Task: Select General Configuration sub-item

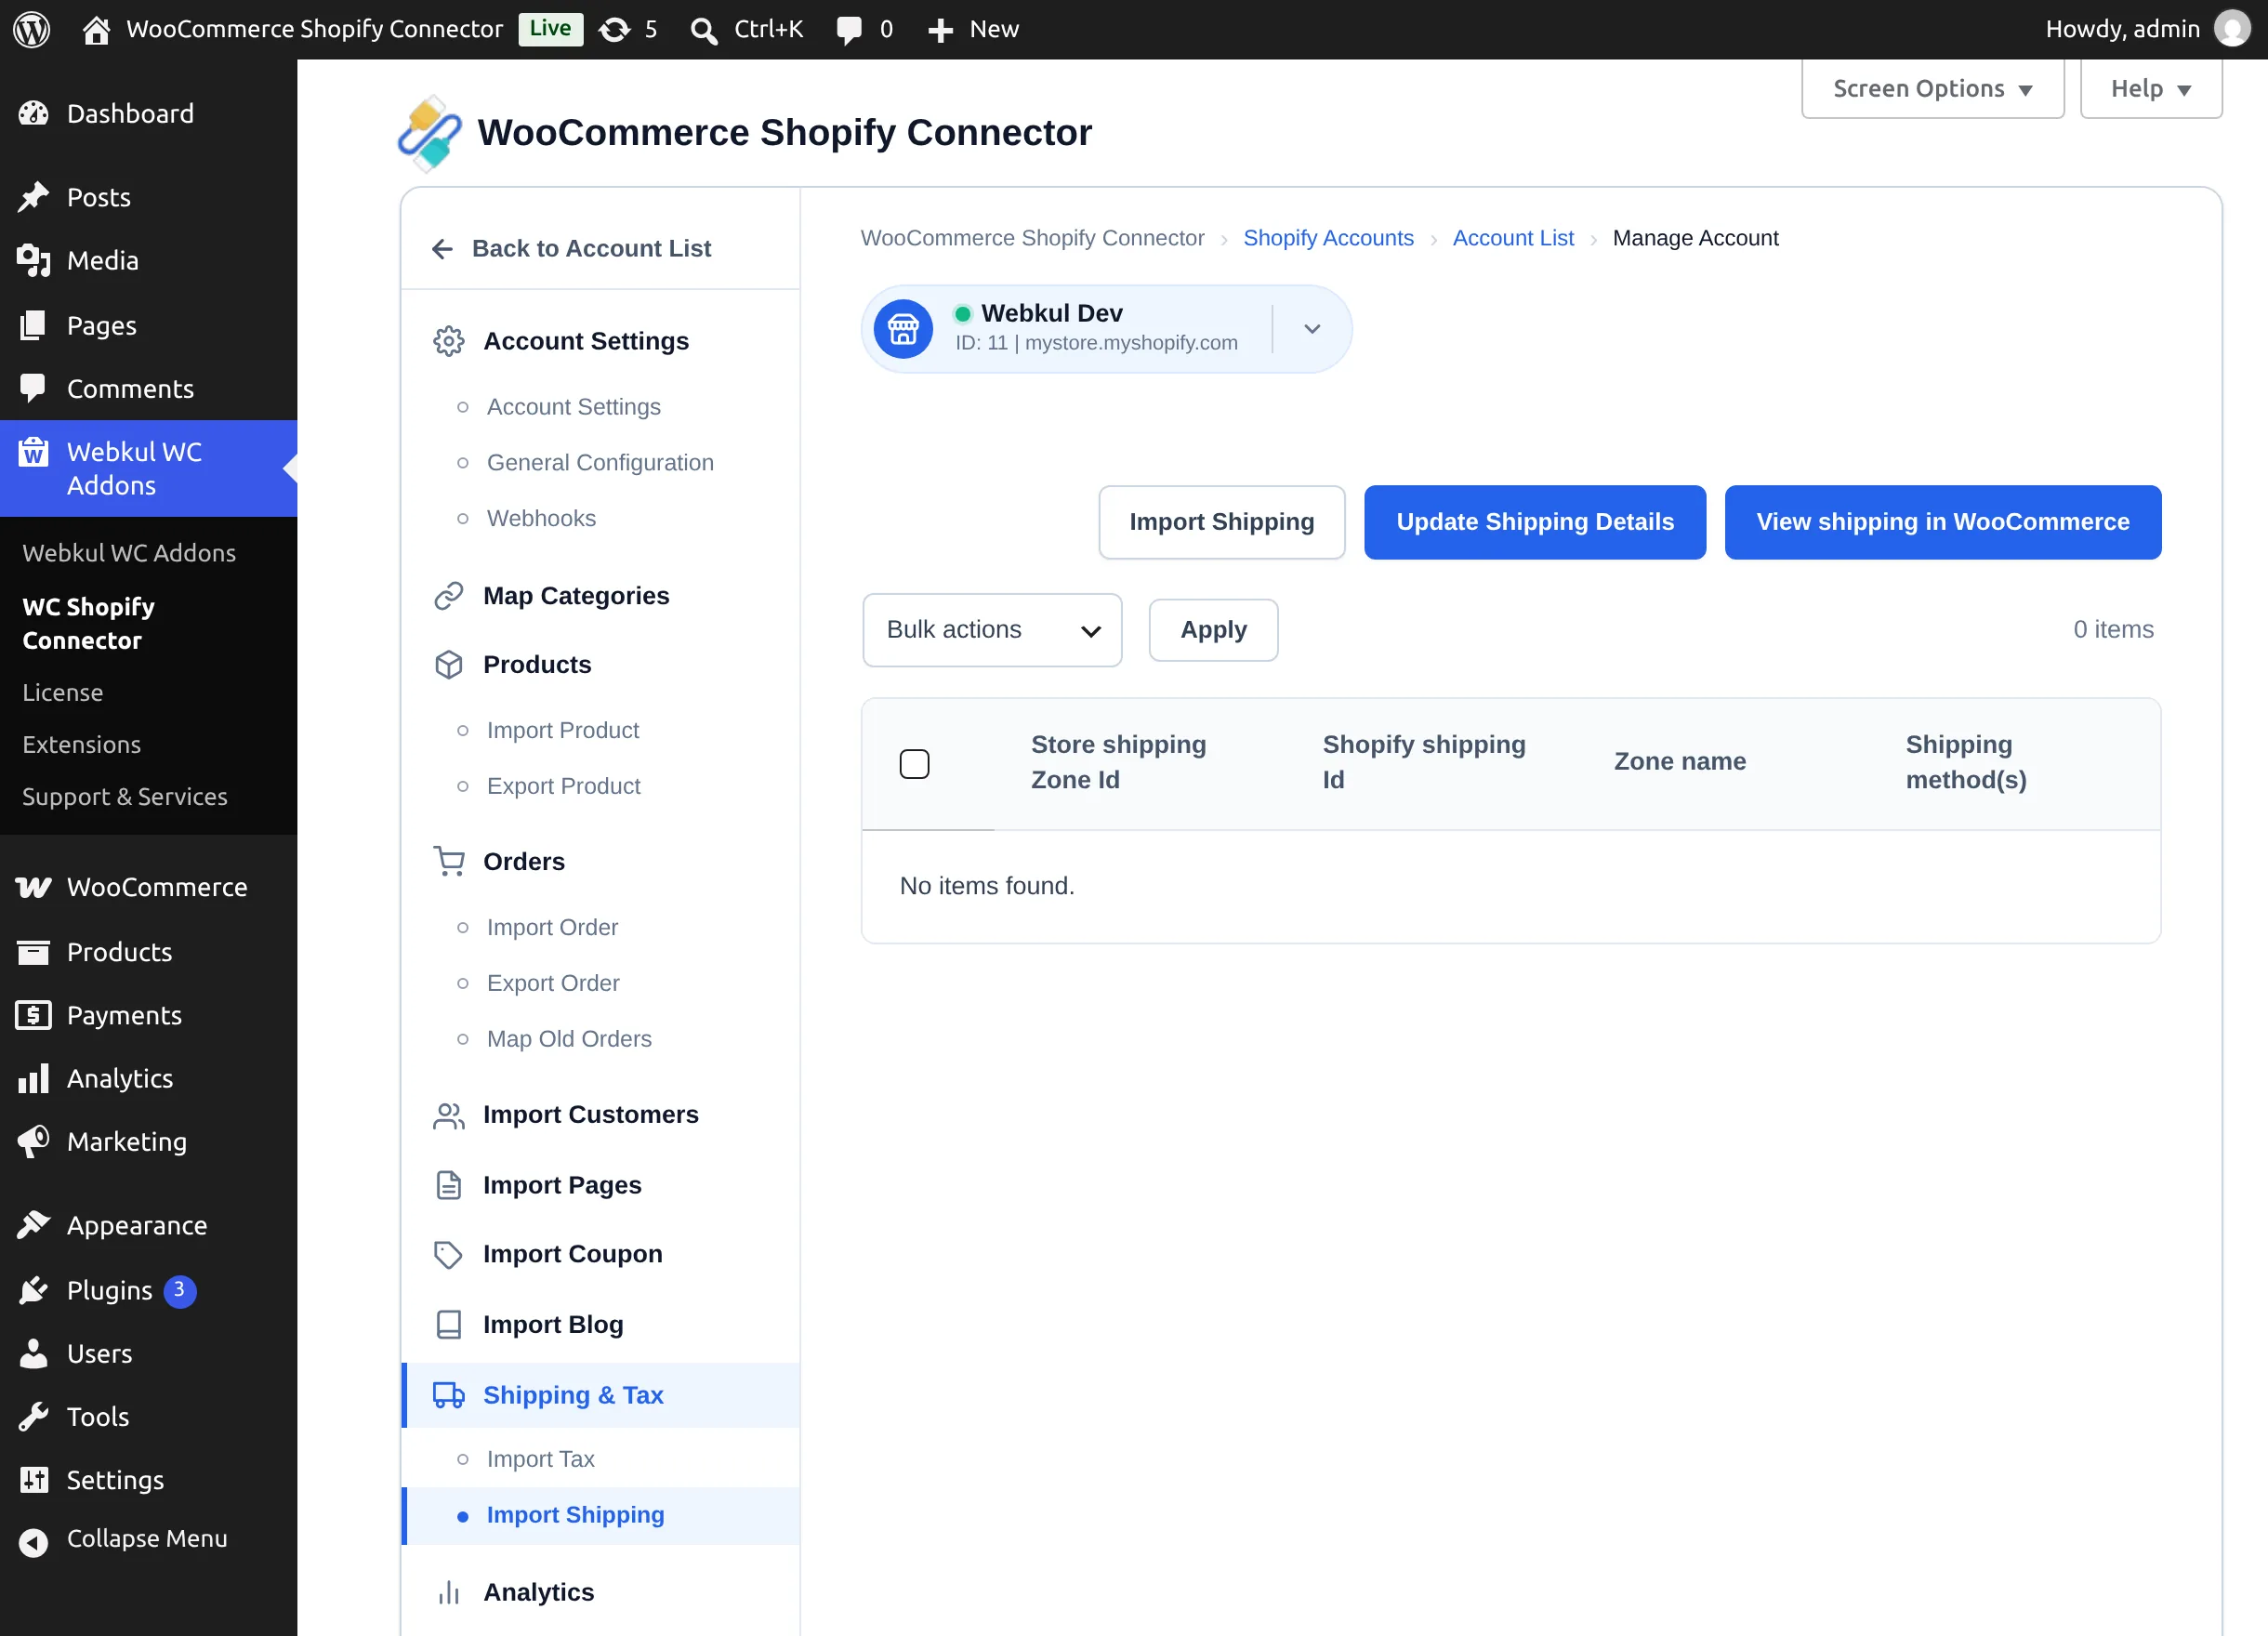Action: [600, 462]
